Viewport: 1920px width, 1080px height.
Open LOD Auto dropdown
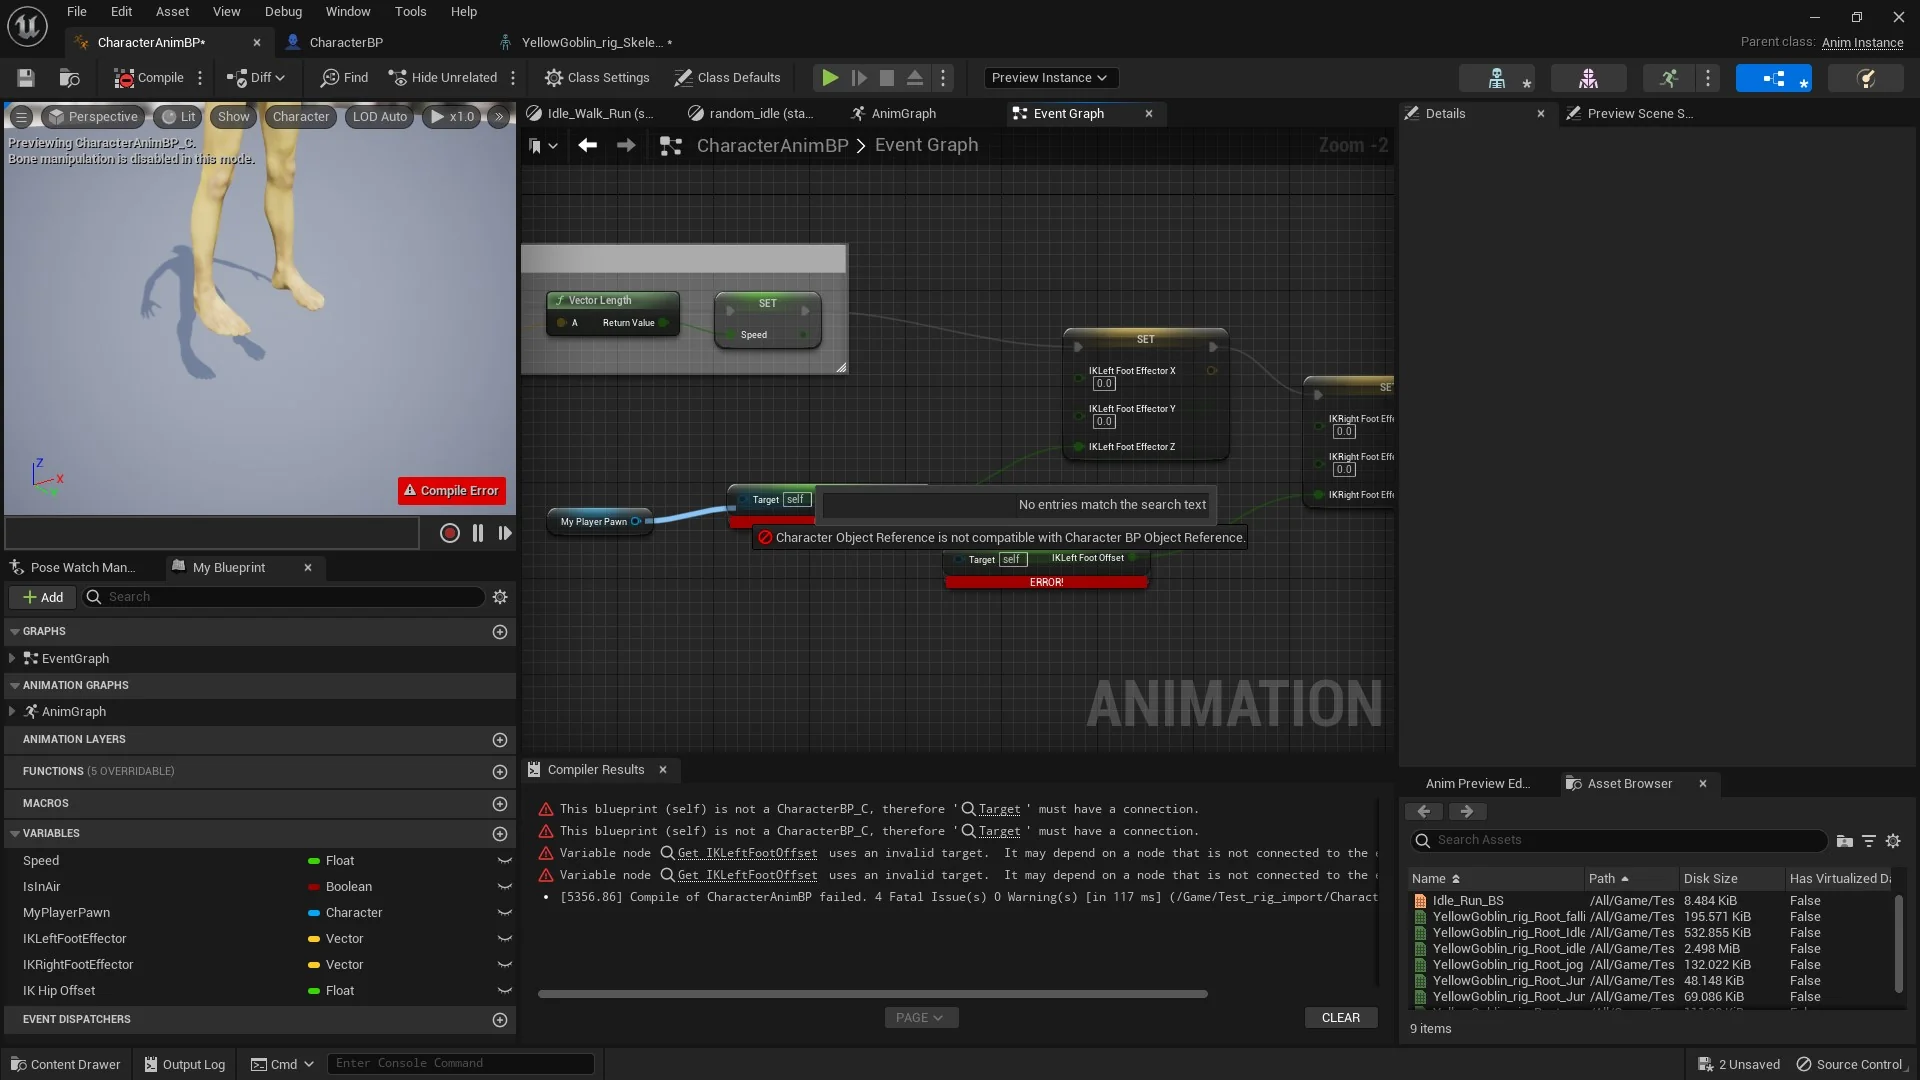click(380, 117)
